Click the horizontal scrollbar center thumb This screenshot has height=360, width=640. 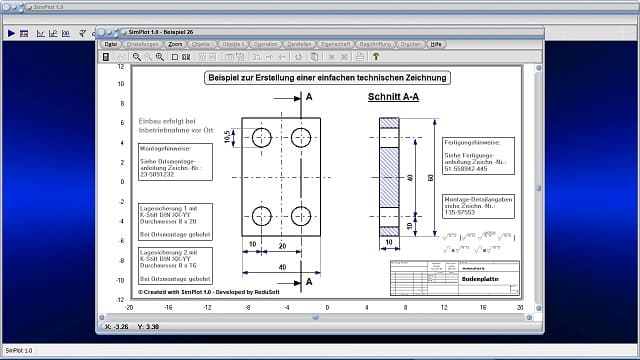316,317
